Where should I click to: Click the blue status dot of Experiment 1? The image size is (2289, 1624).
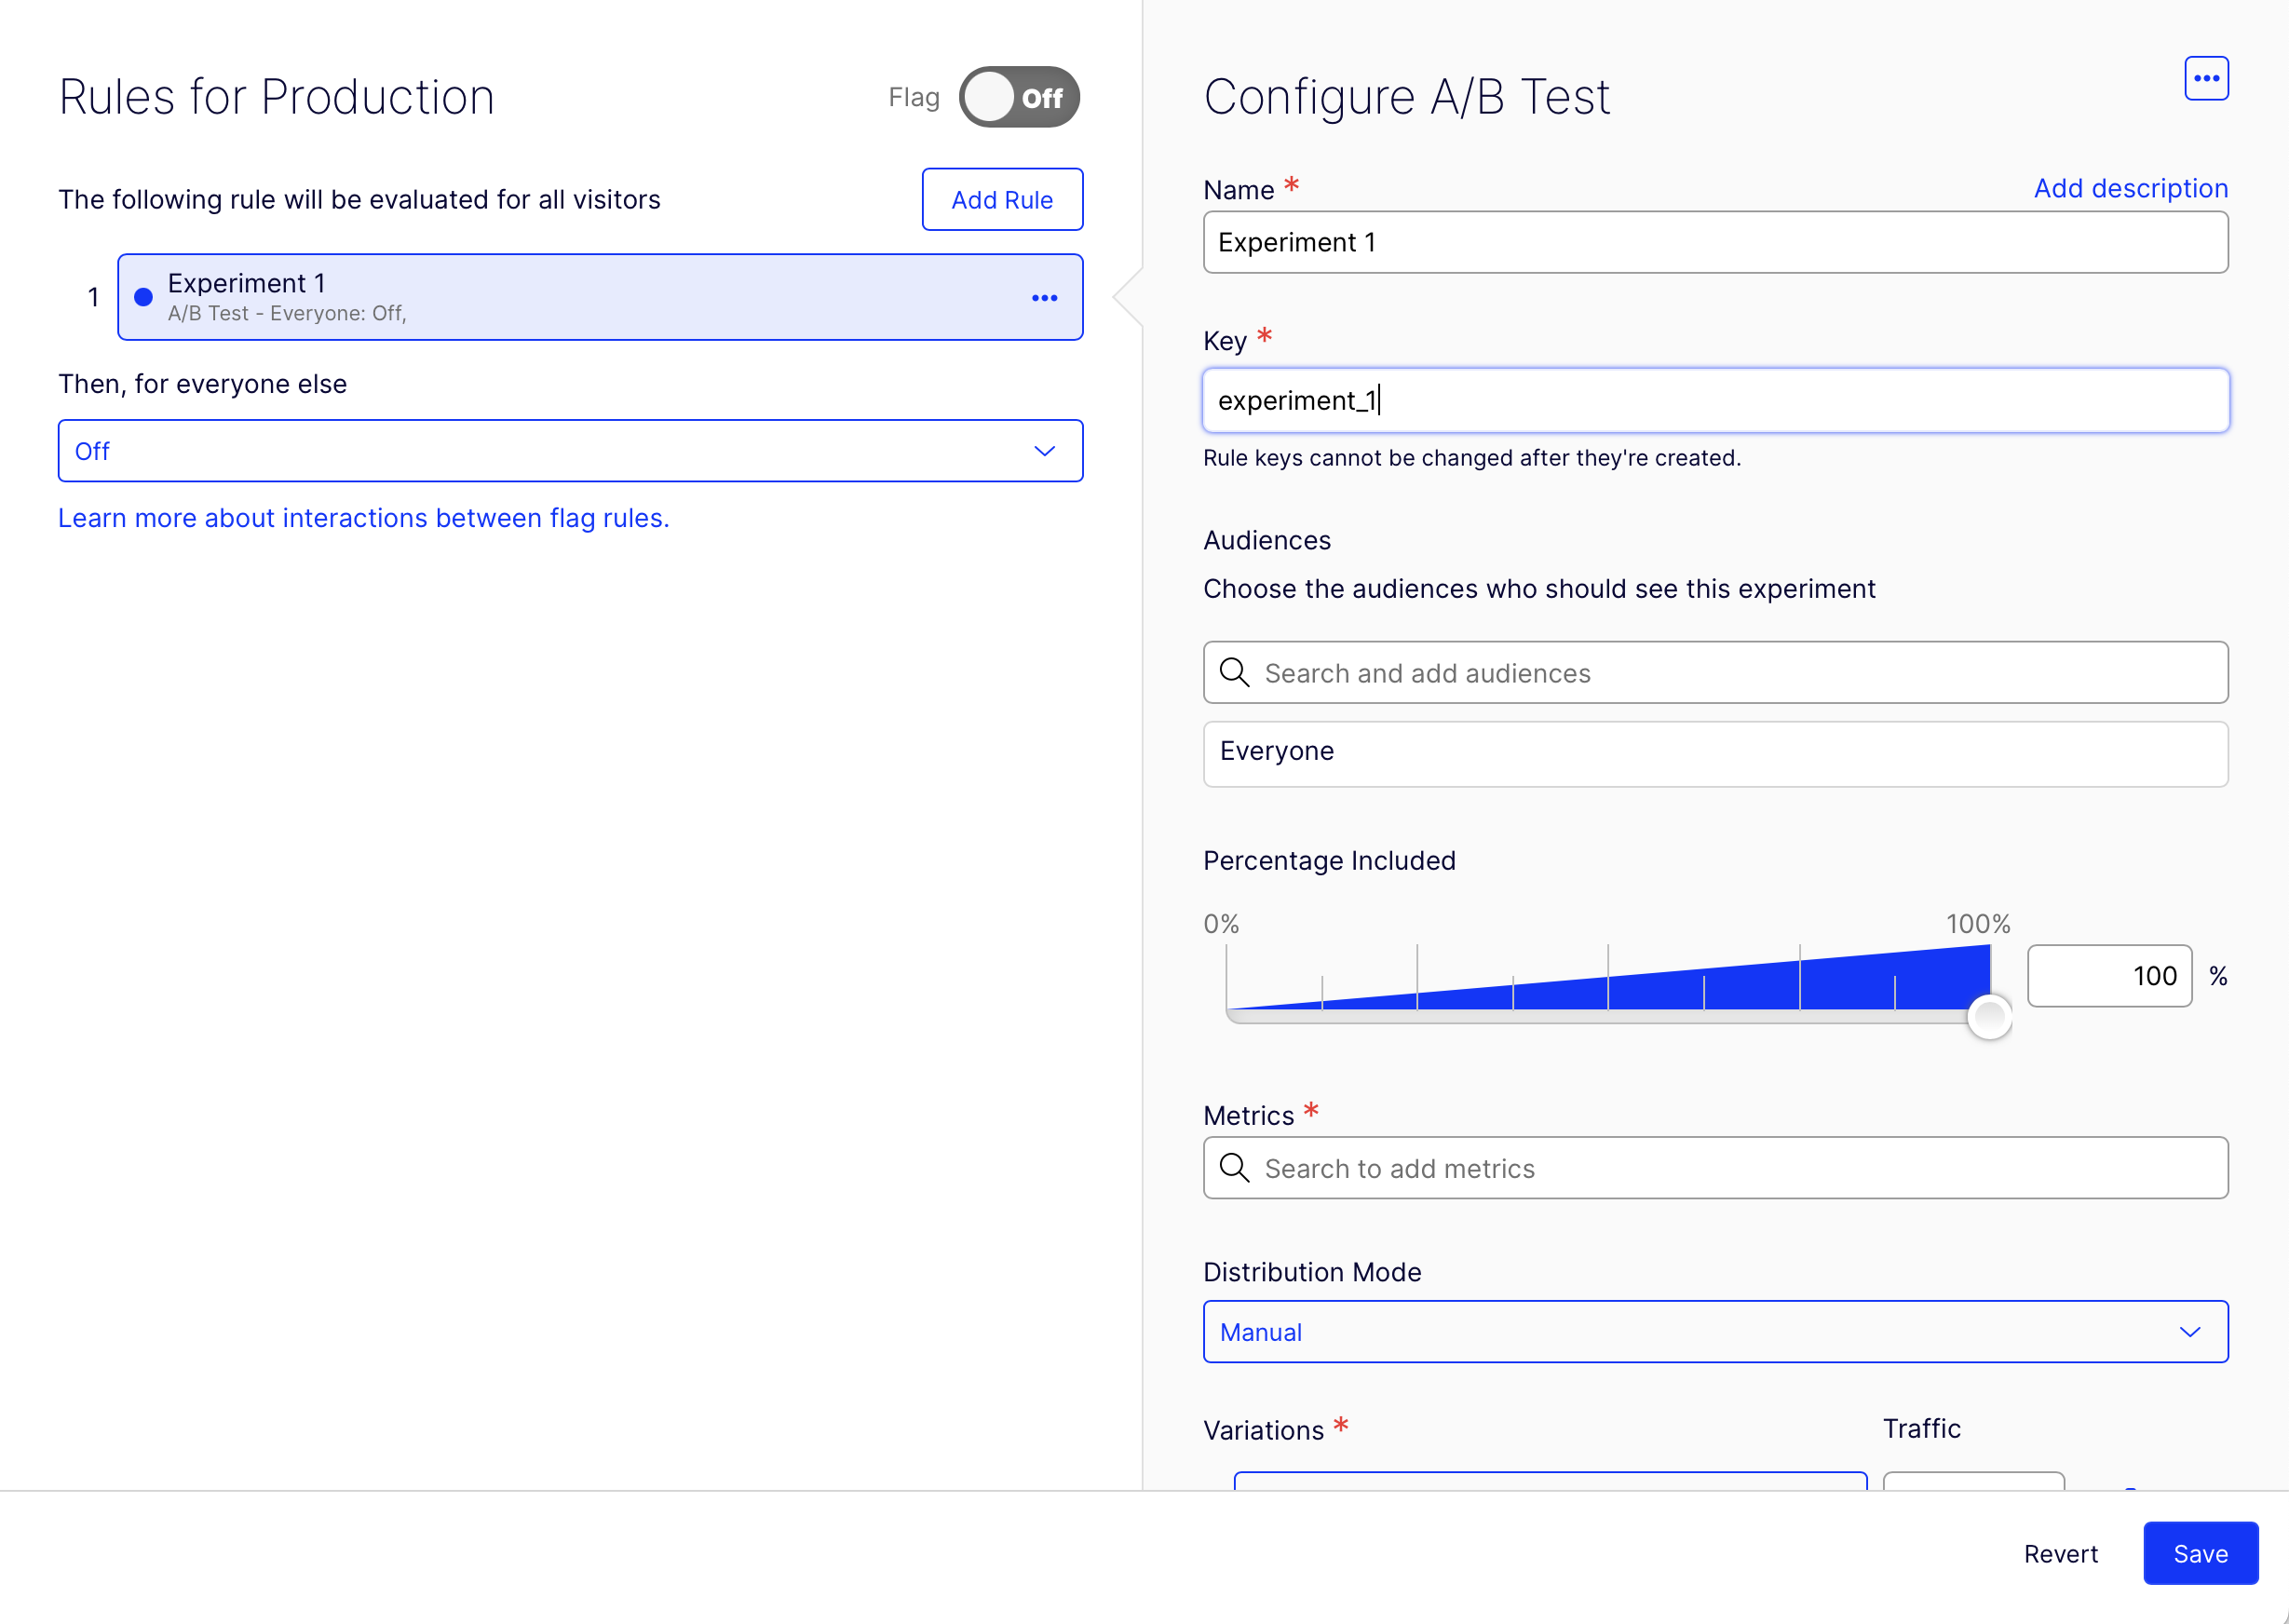coord(144,297)
